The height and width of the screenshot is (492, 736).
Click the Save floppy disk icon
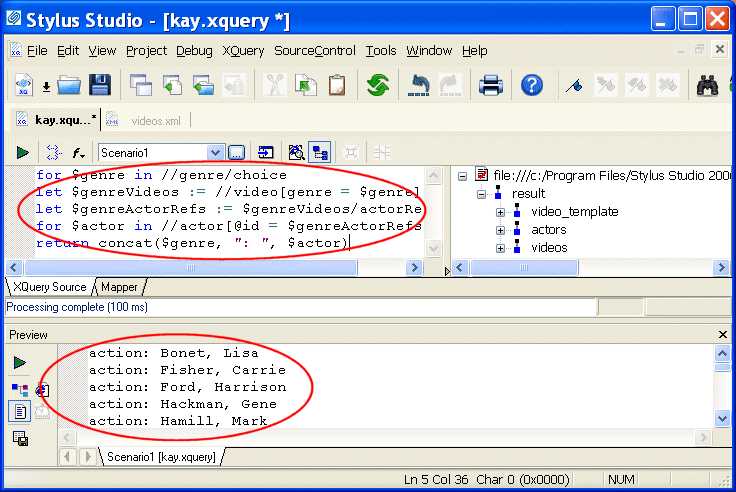click(100, 86)
